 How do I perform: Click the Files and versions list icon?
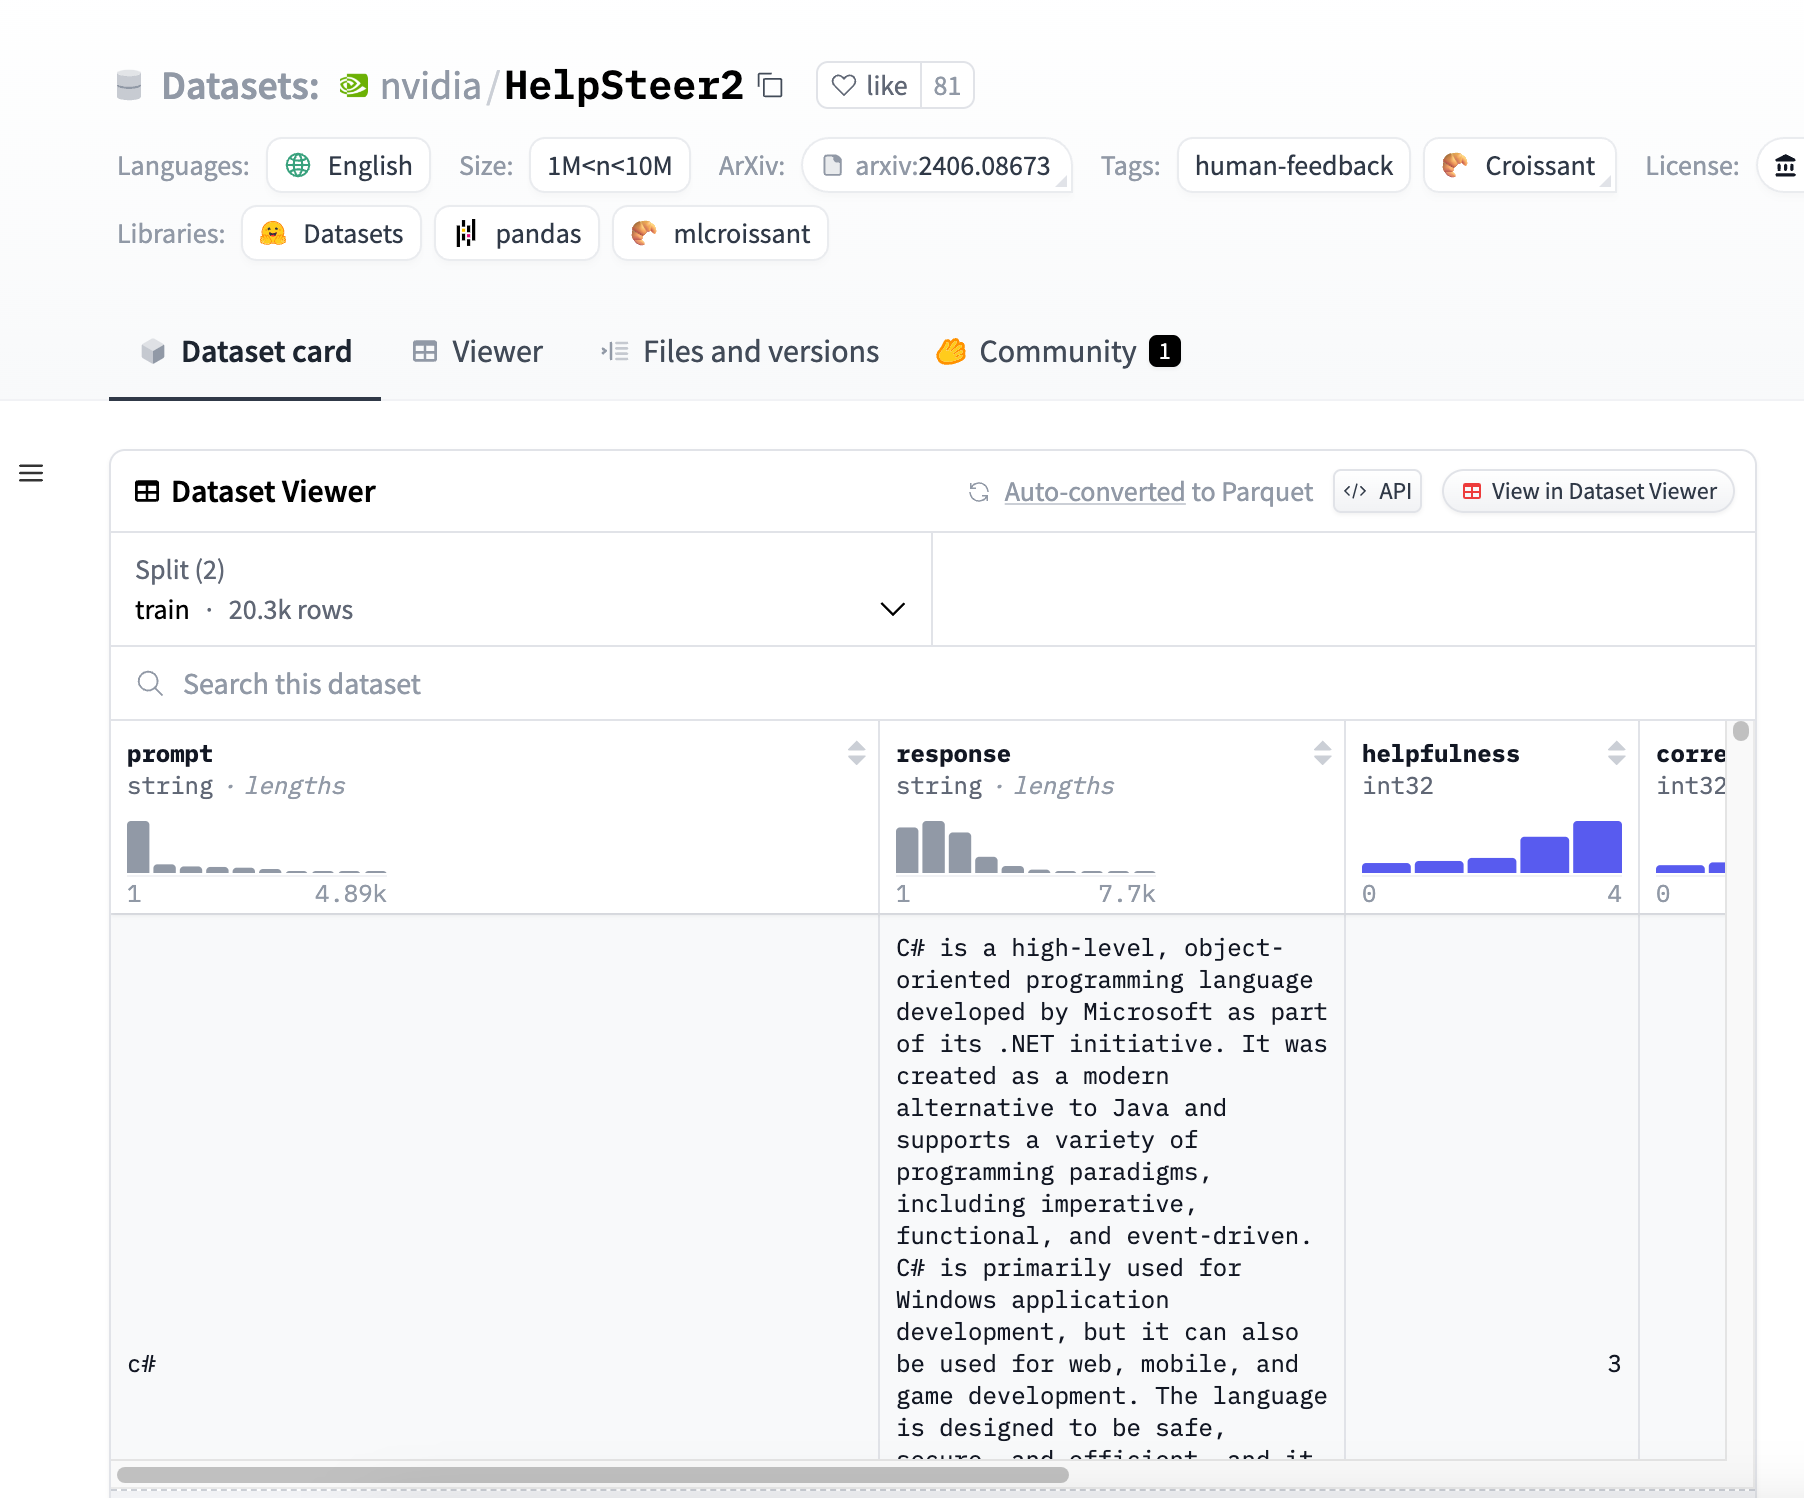pyautogui.click(x=614, y=352)
